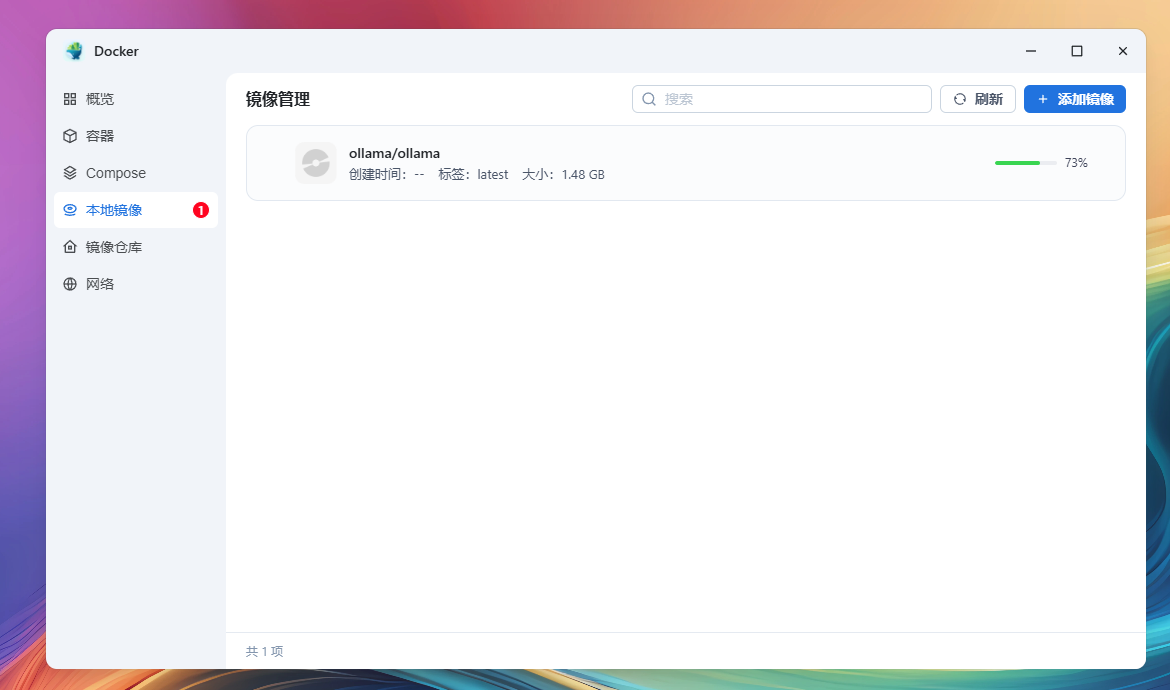Open the 网络 globe icon
1170x690 pixels.
tap(70, 283)
